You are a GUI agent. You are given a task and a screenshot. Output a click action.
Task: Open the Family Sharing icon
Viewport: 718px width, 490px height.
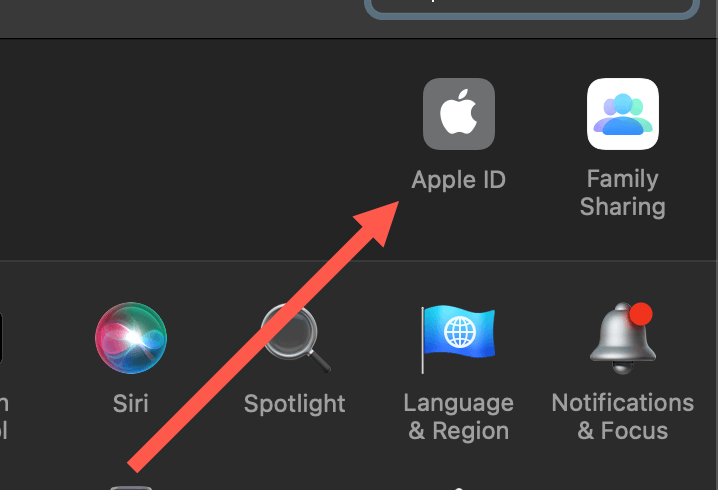point(623,114)
